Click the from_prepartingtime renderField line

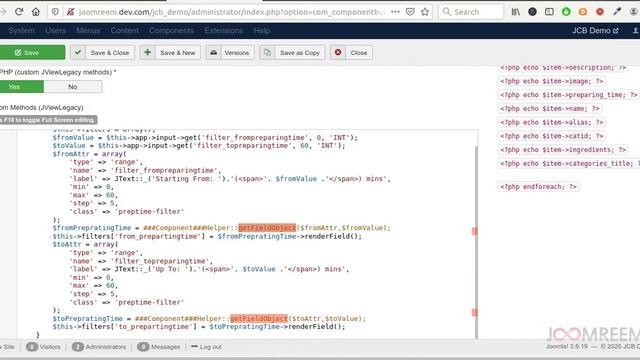(207, 236)
